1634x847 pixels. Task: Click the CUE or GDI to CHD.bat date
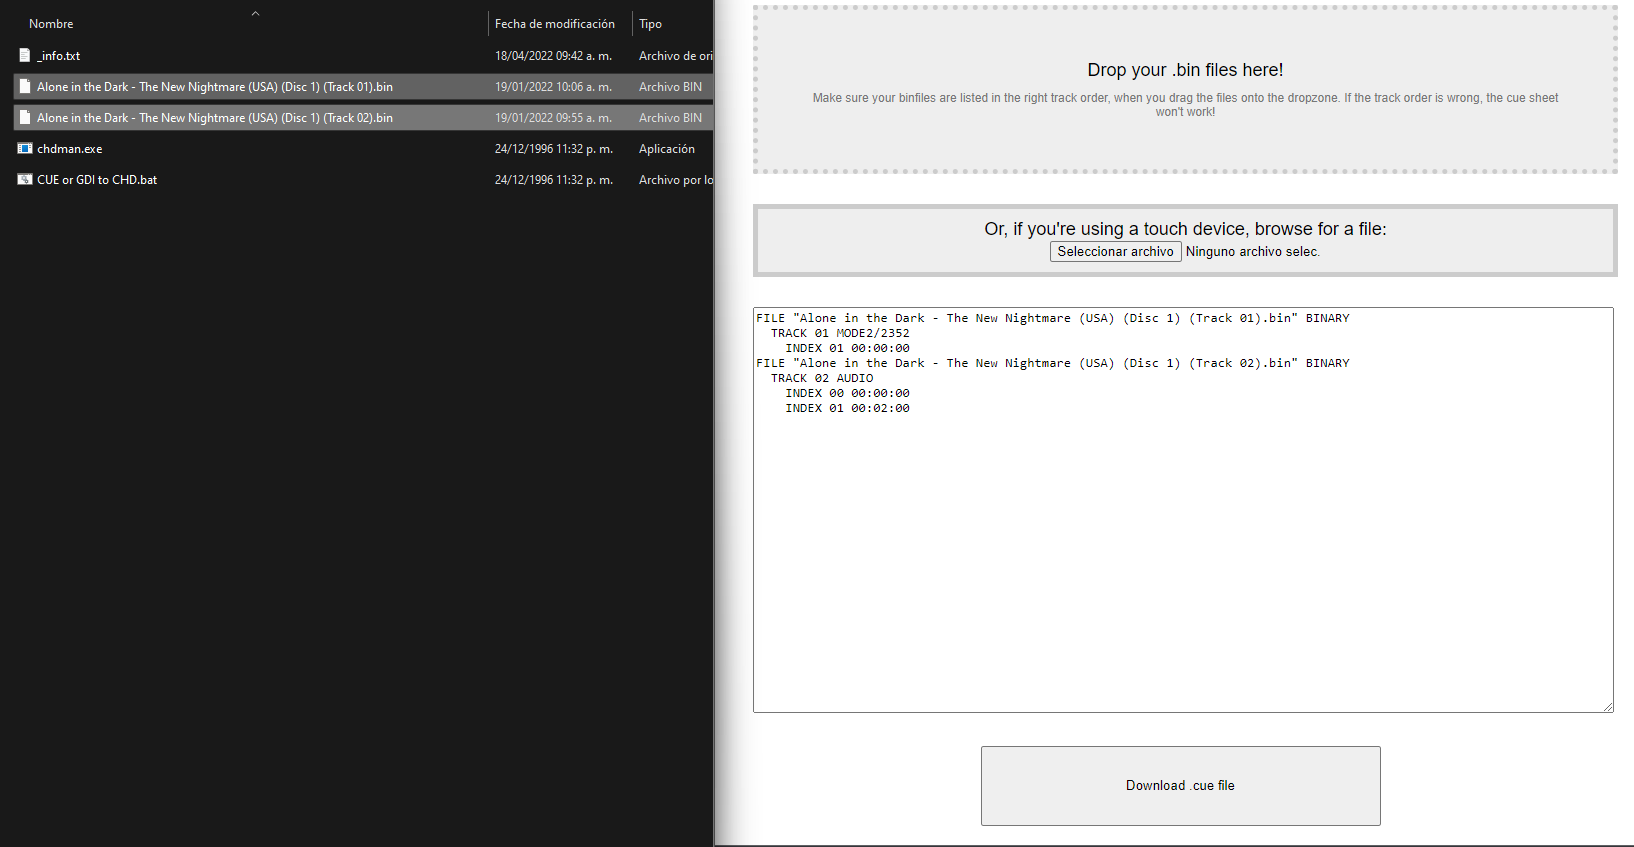(554, 180)
